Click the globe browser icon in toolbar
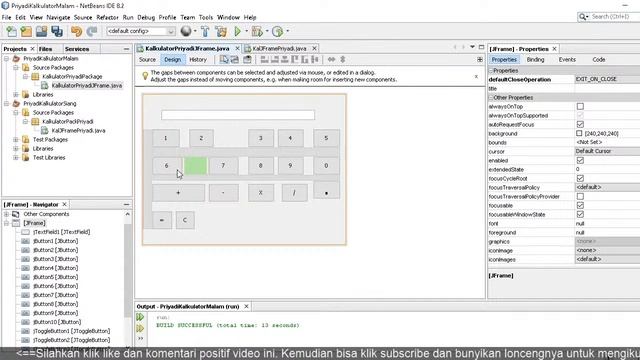The image size is (640, 360). point(186,31)
